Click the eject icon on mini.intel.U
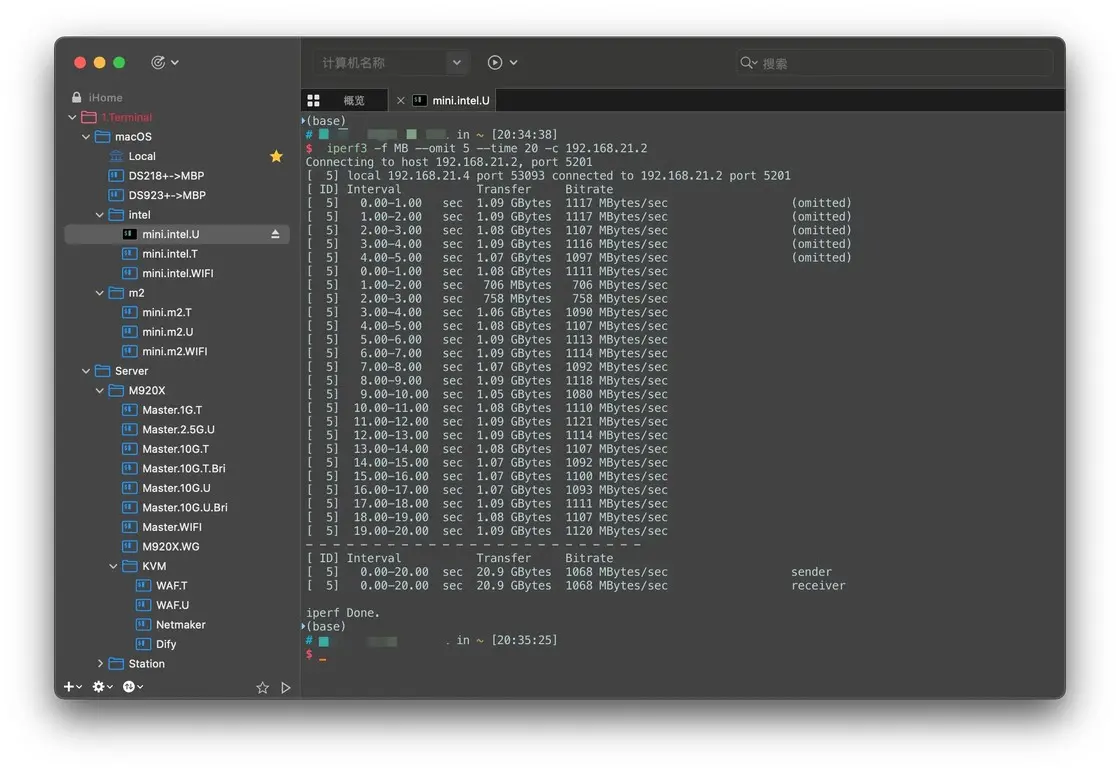The height and width of the screenshot is (771, 1120). pos(275,234)
